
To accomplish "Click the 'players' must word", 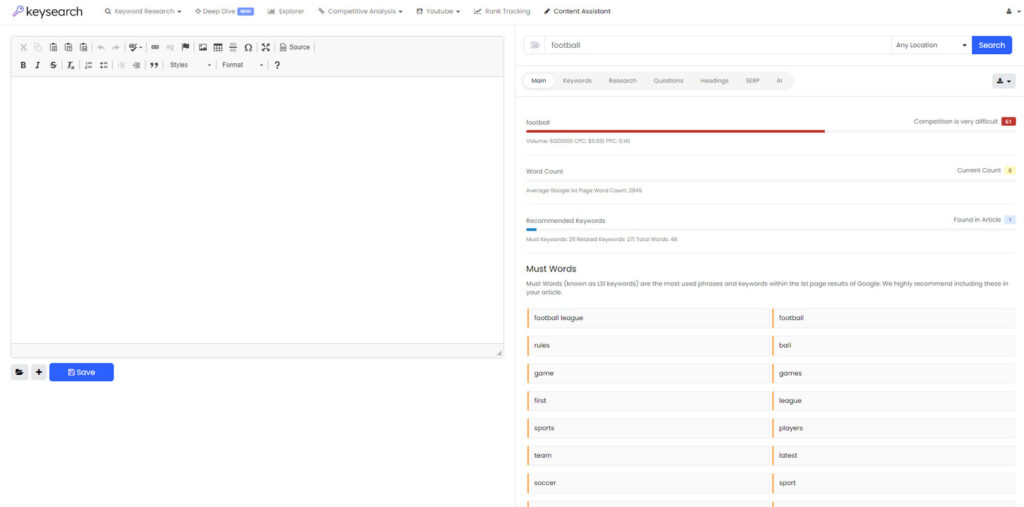I will click(893, 428).
